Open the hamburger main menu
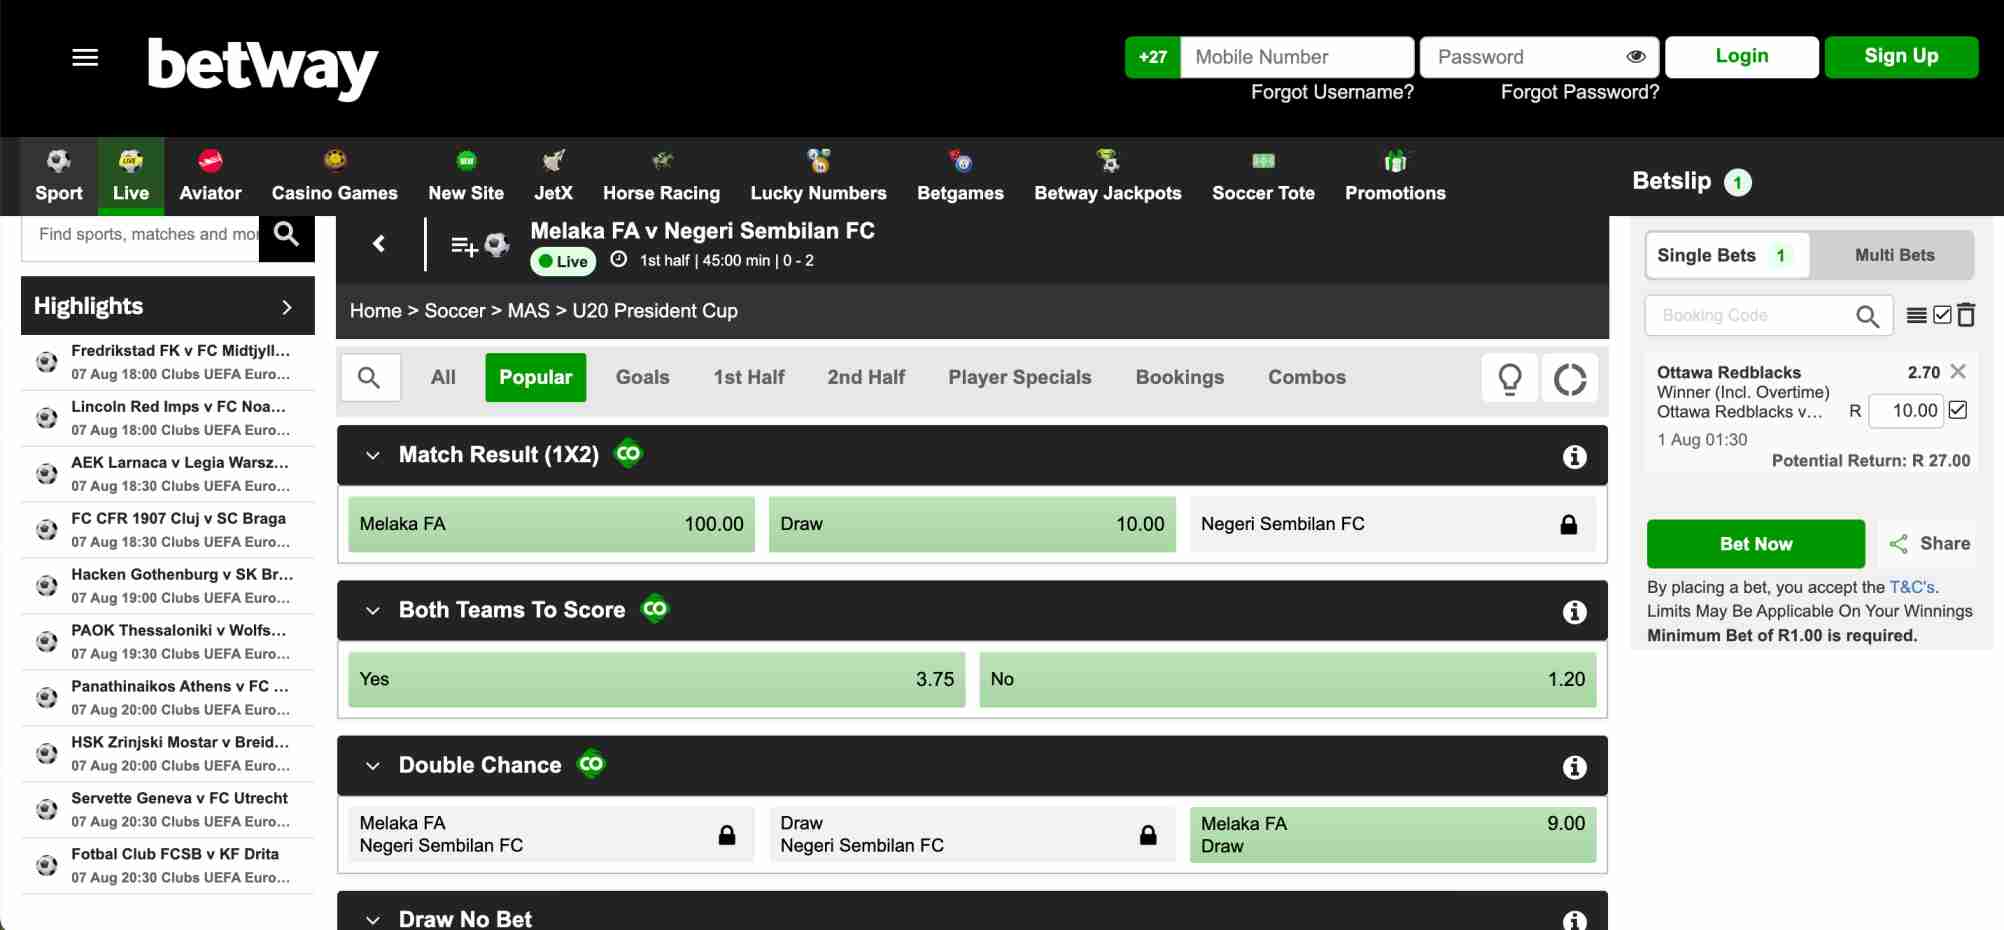Image resolution: width=2004 pixels, height=930 pixels. pyautogui.click(x=85, y=57)
